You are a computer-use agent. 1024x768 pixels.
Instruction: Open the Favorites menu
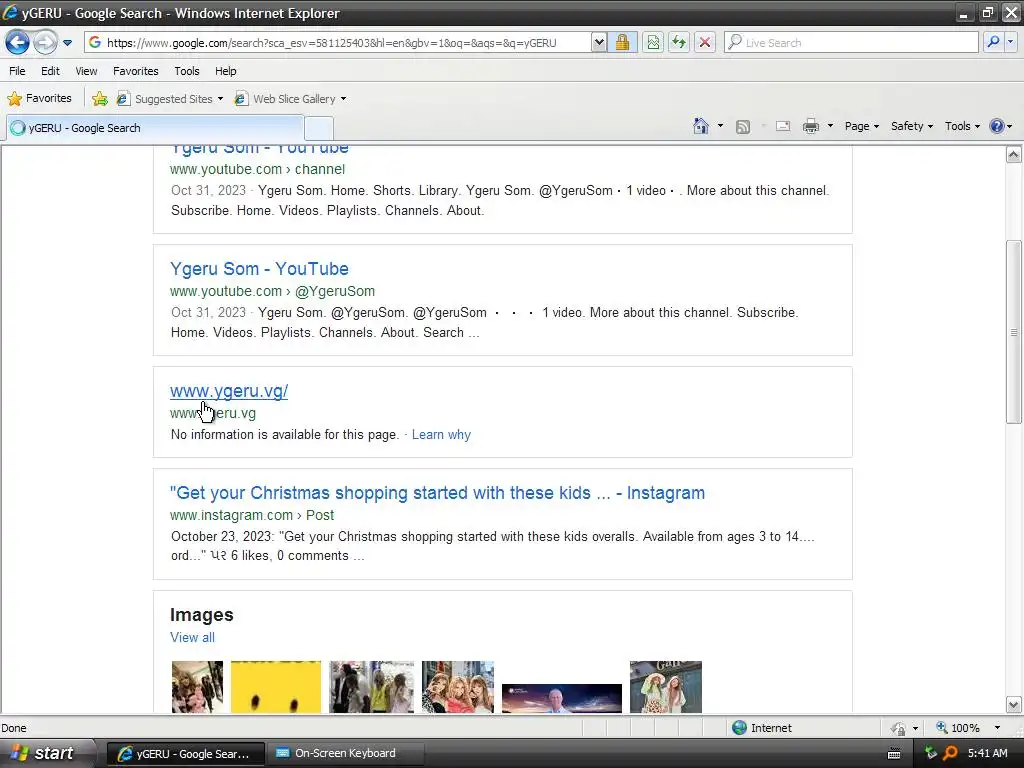(136, 71)
